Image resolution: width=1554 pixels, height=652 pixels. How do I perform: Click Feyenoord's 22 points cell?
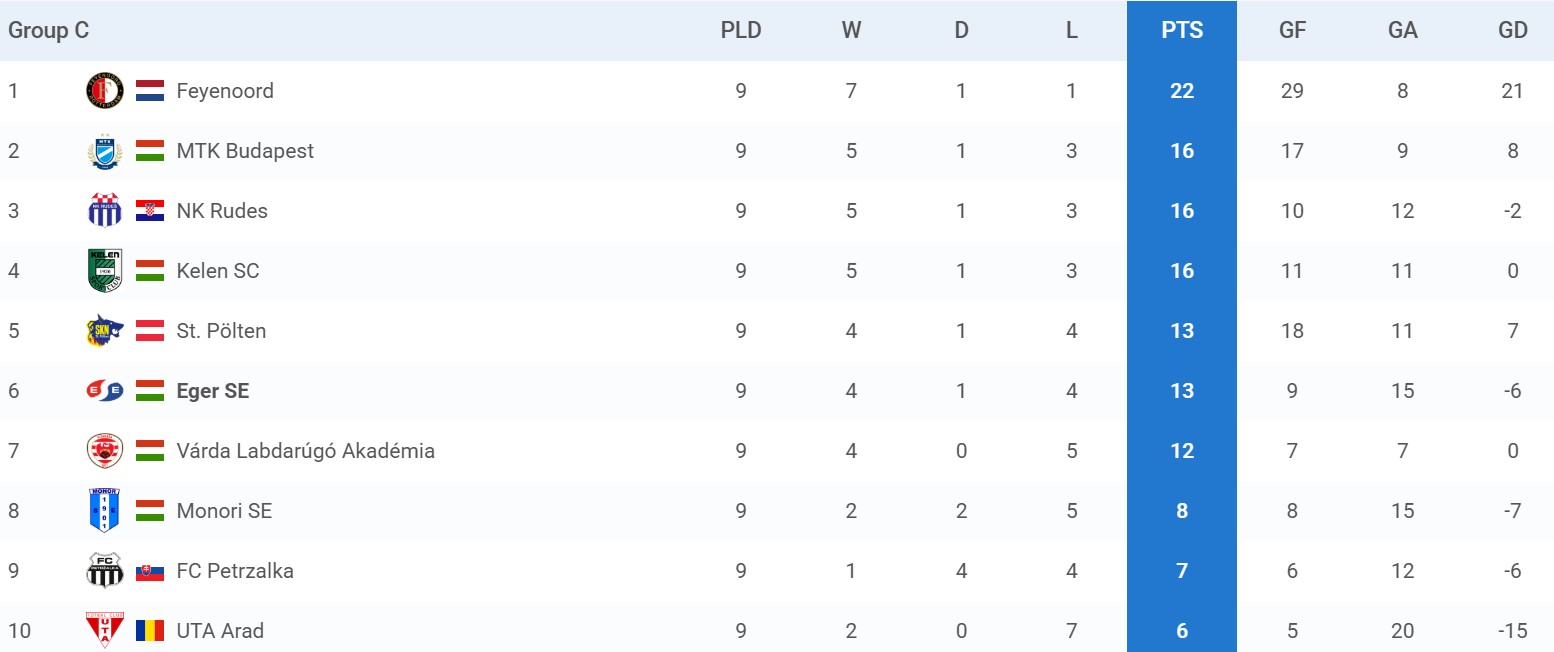(x=1182, y=91)
